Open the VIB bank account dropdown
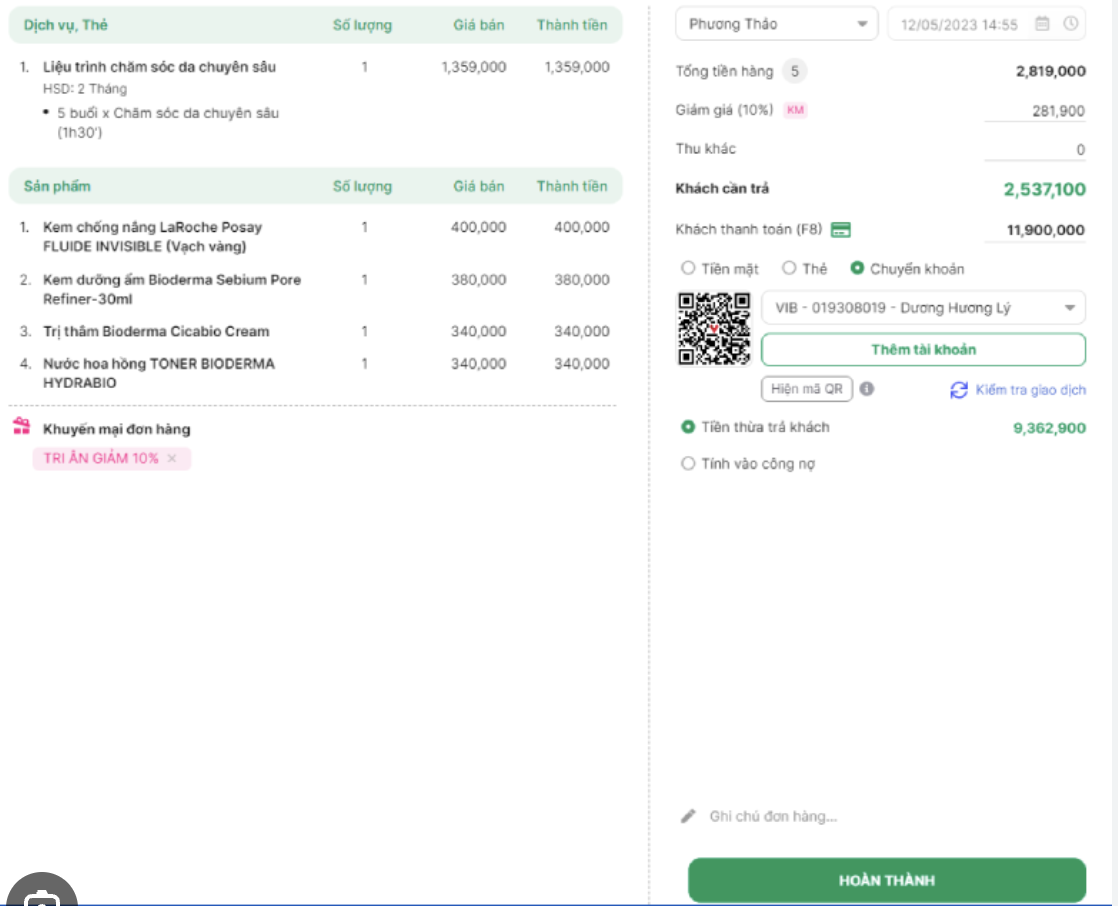1118x906 pixels. pos(923,308)
